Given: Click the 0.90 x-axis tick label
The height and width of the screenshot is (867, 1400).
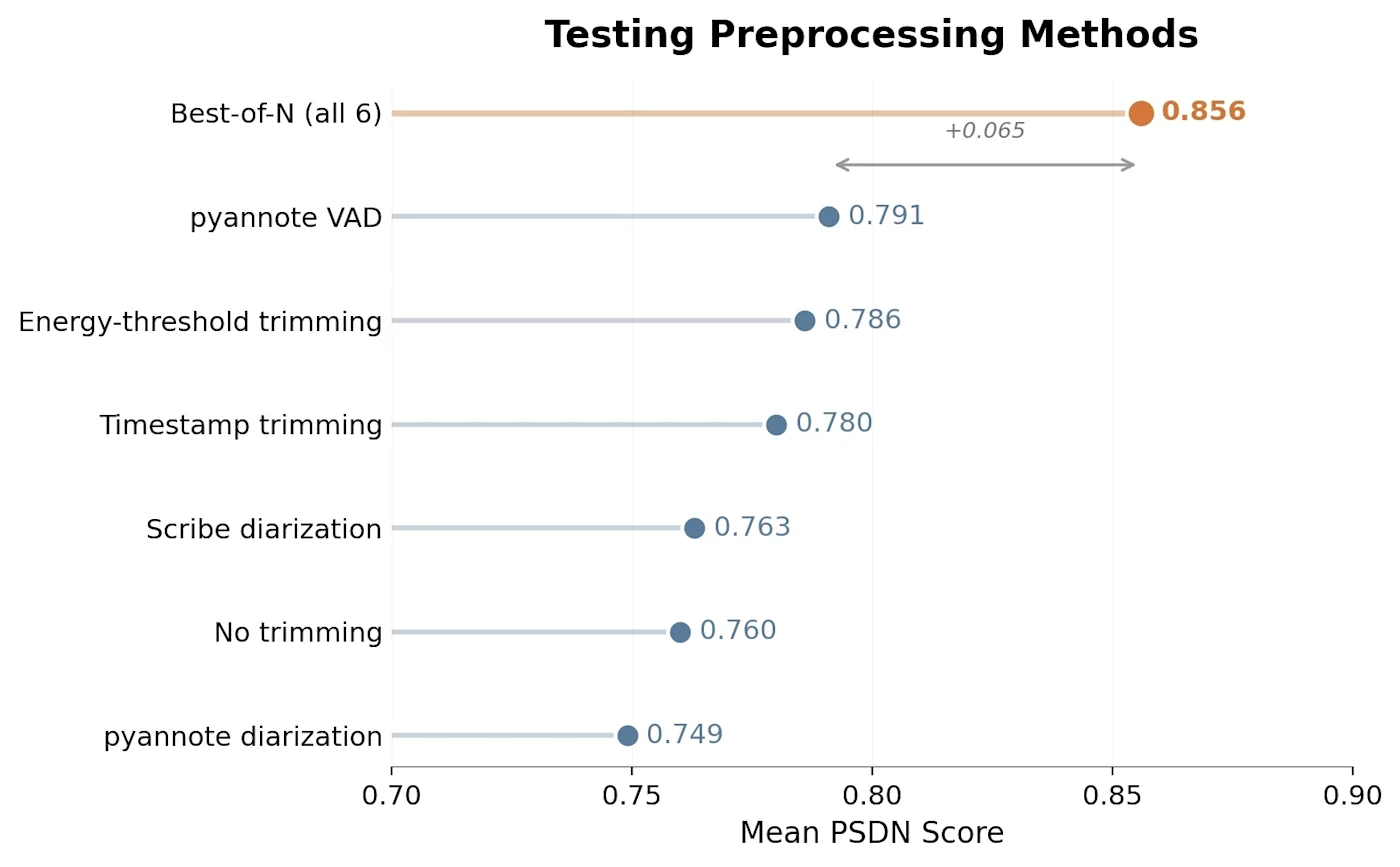Looking at the screenshot, I should (1352, 796).
